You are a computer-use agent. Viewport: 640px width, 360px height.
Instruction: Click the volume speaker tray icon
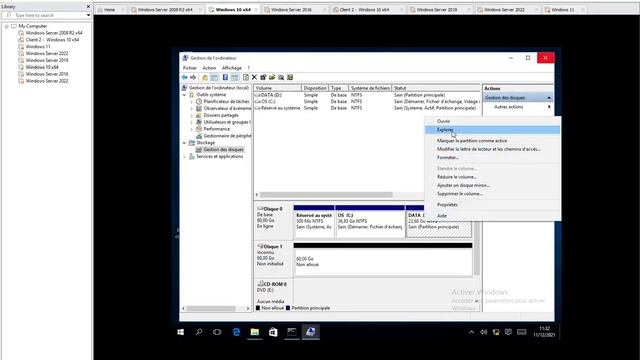[x=484, y=332]
